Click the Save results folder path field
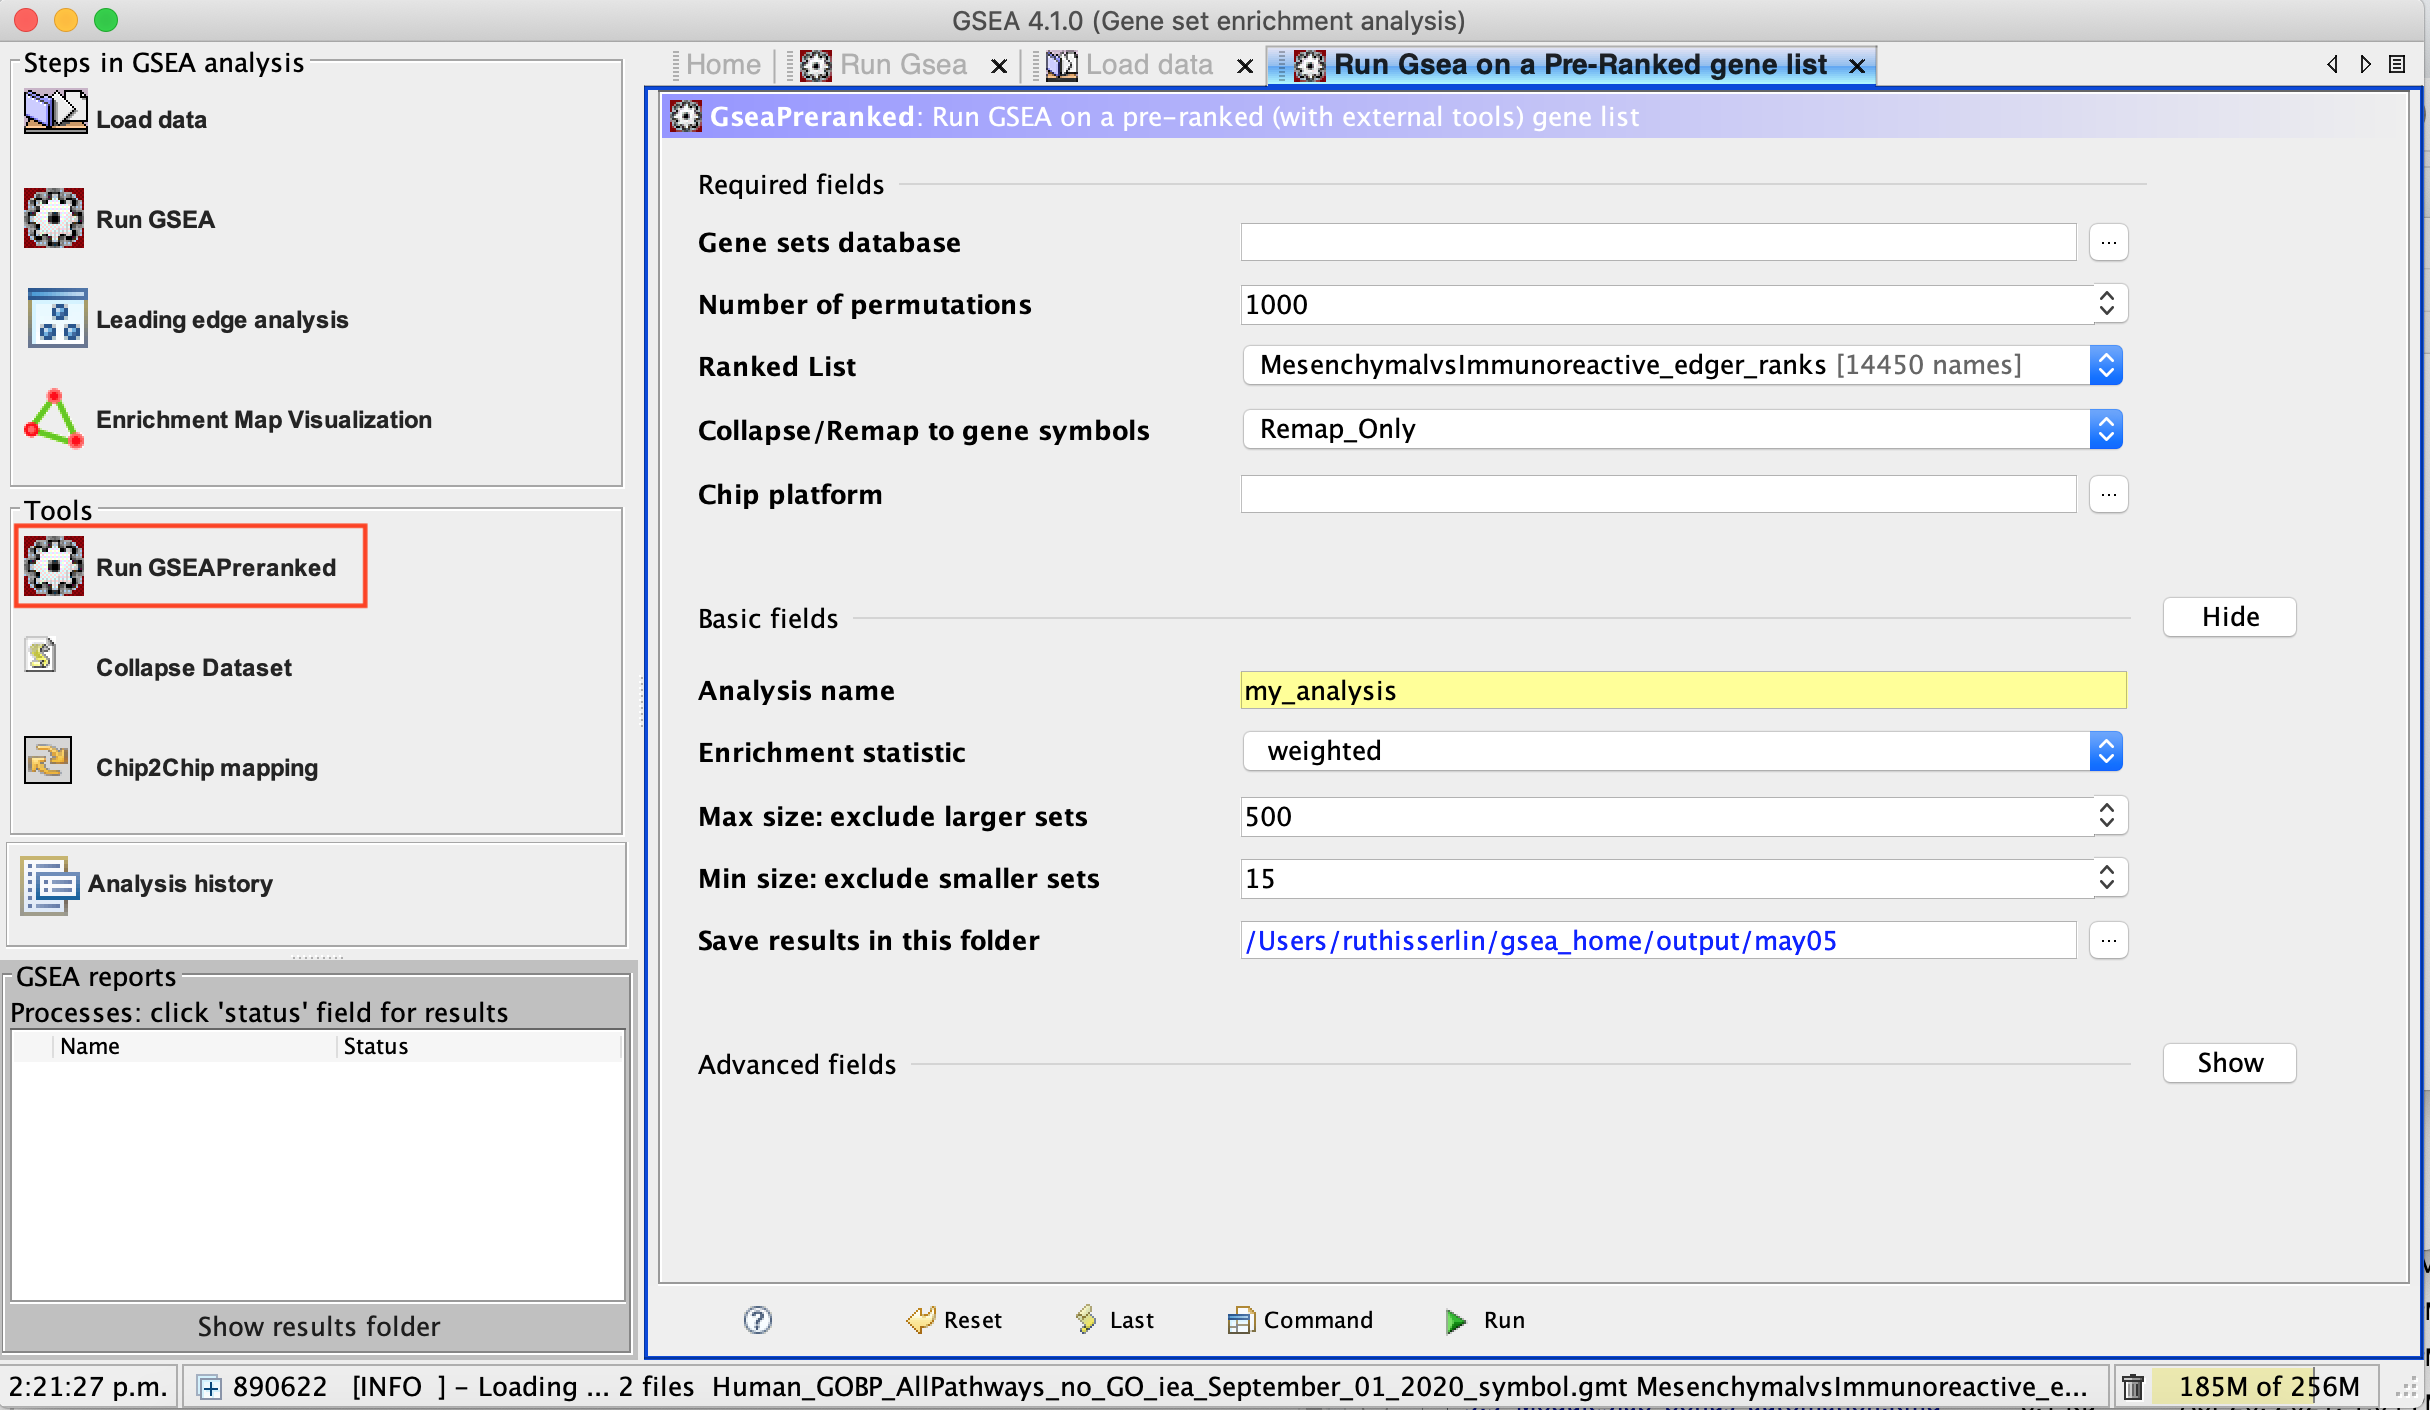 pos(1658,940)
